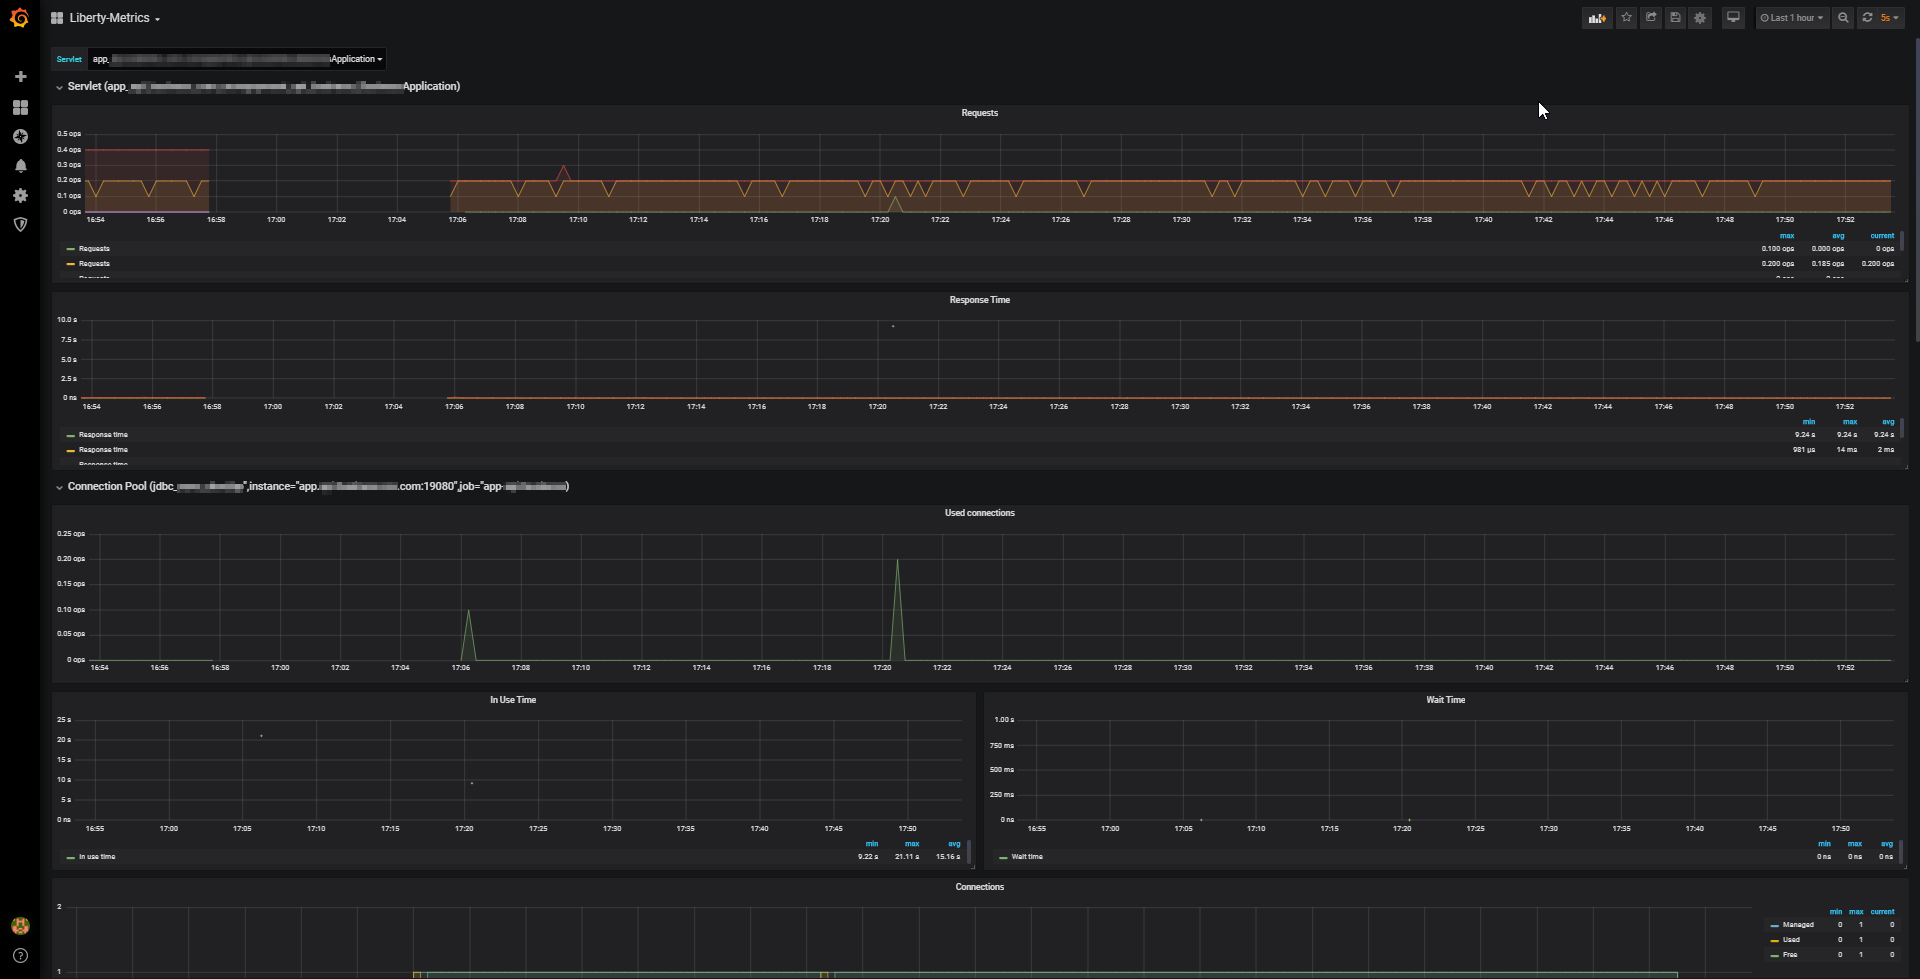Screen dimensions: 1920x979
Task: Open the Grafana logo home menu
Action: [x=19, y=18]
